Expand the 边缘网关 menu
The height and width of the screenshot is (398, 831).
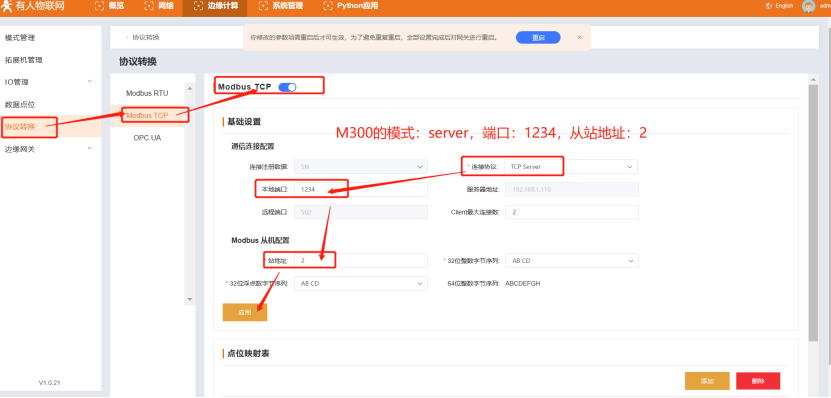pyautogui.click(x=51, y=149)
